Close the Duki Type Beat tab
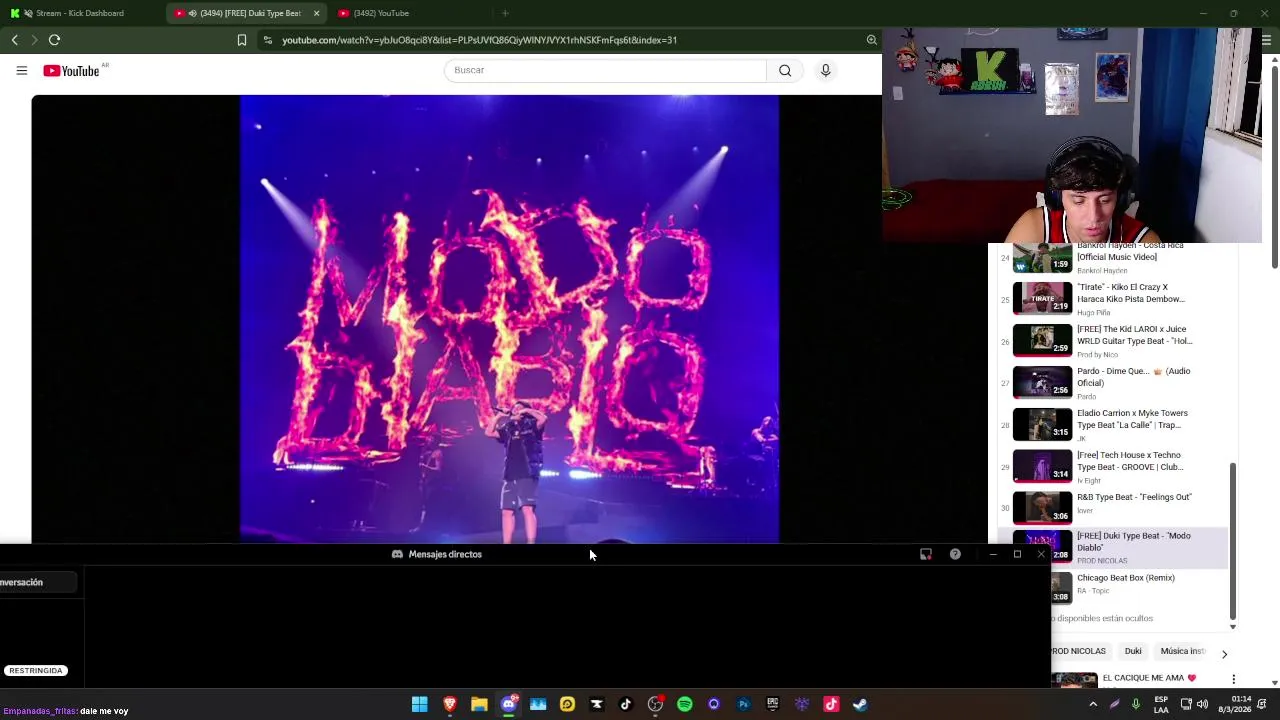1280x720 pixels. [316, 13]
